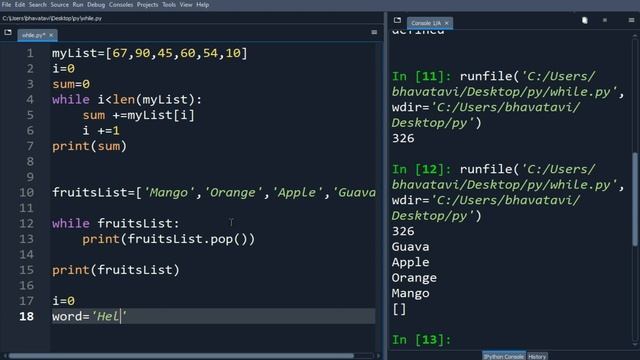This screenshot has width=640, height=360.
Task: Click code line 'sum=0'
Action: click(71, 84)
